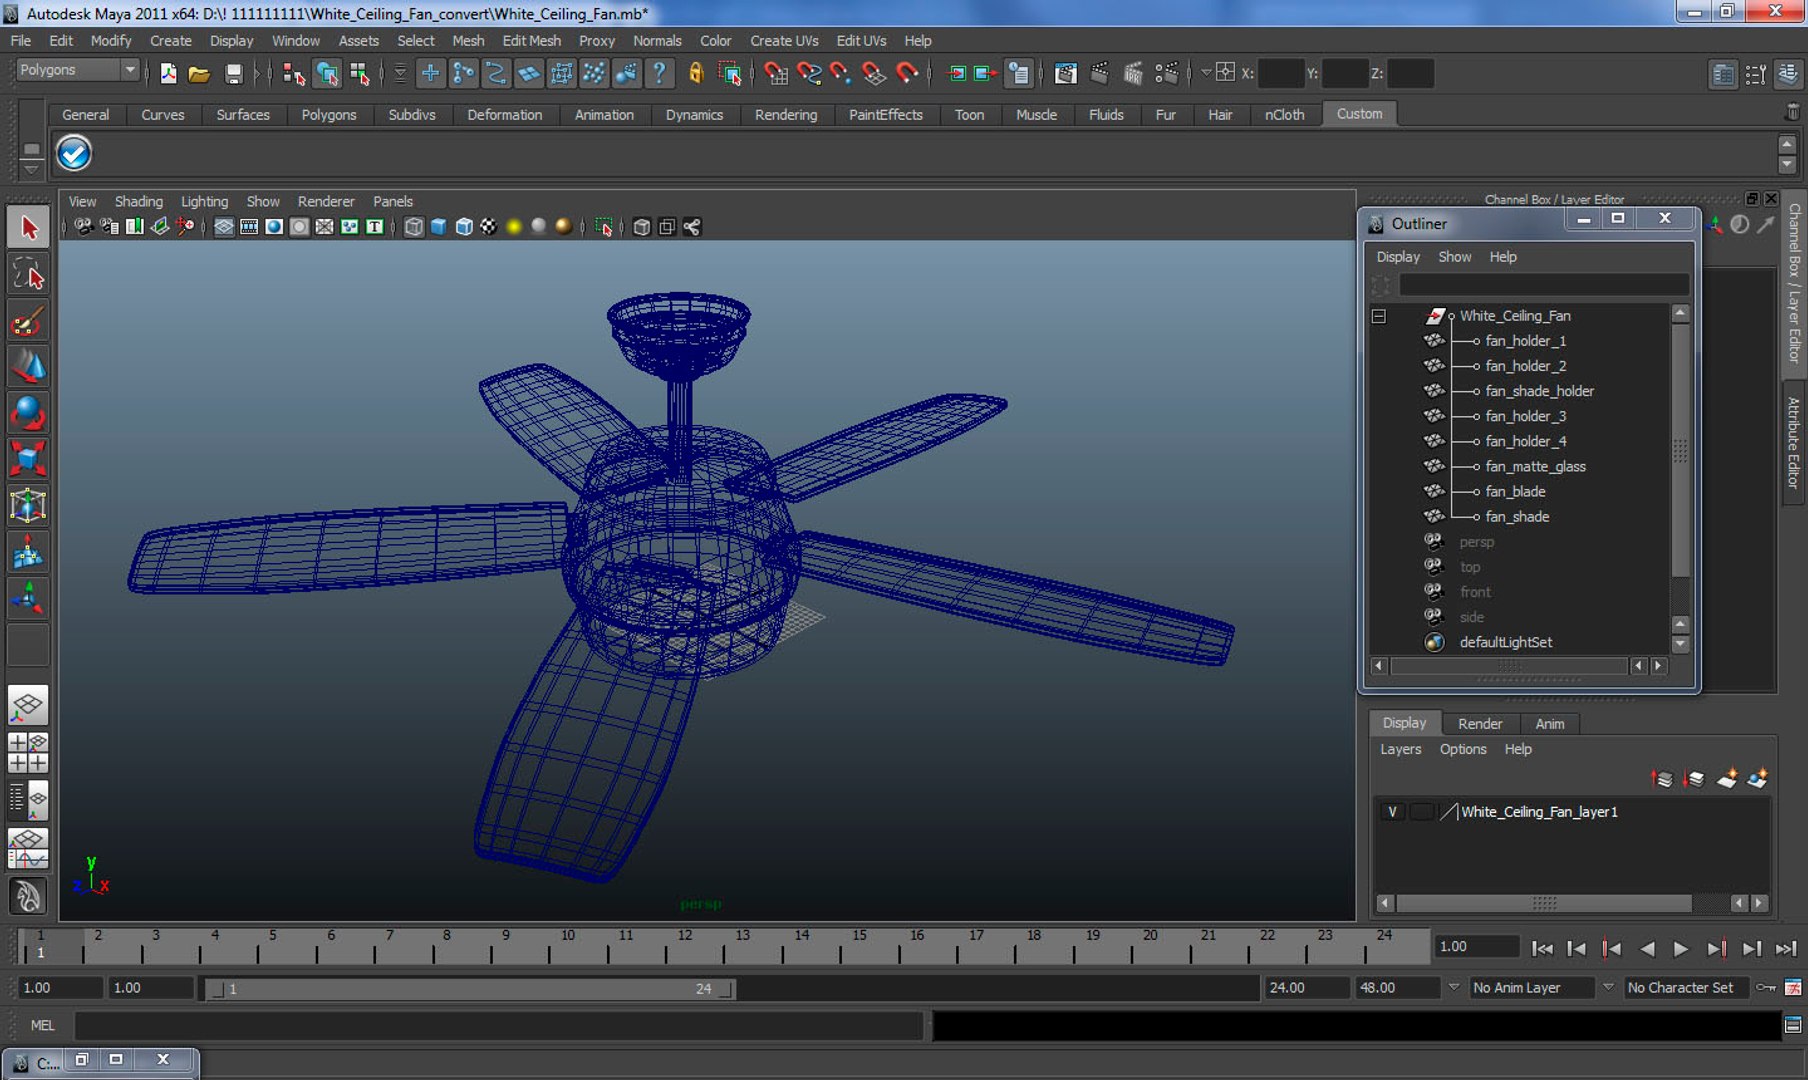Toggle auto keyframe key icon

coord(1766,988)
